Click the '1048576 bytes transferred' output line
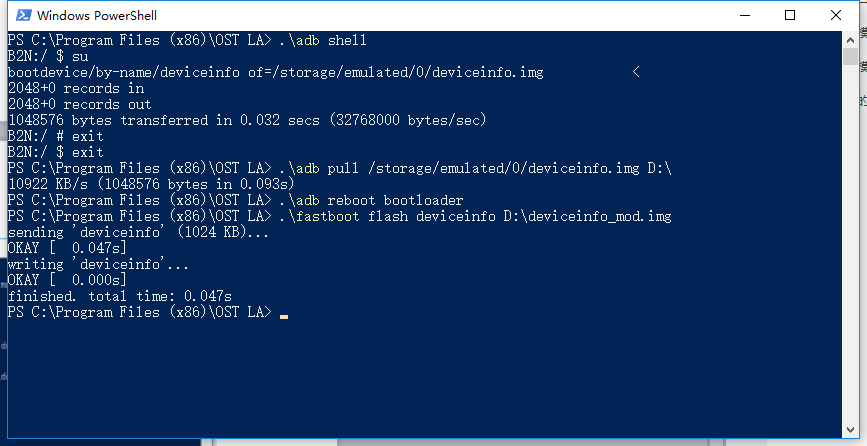867x446 pixels. point(247,120)
